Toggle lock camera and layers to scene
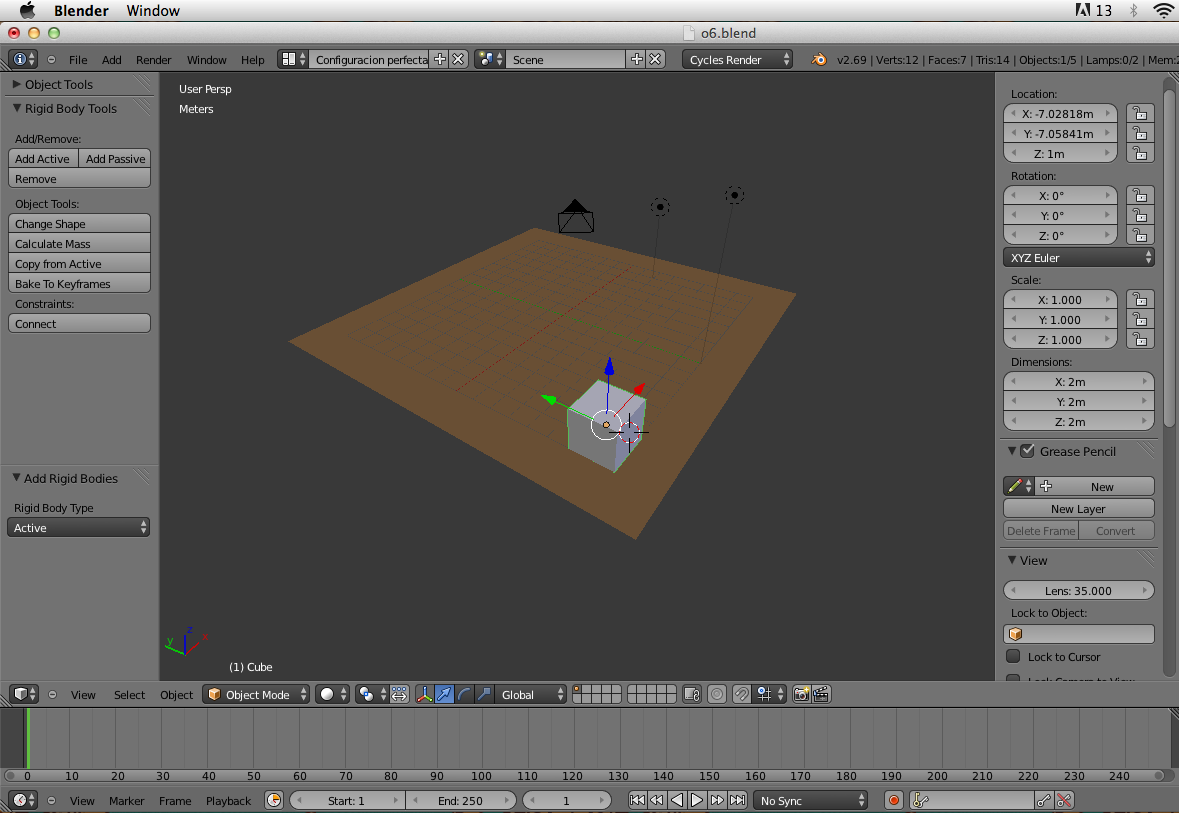This screenshot has height=813, width=1179. (x=692, y=694)
